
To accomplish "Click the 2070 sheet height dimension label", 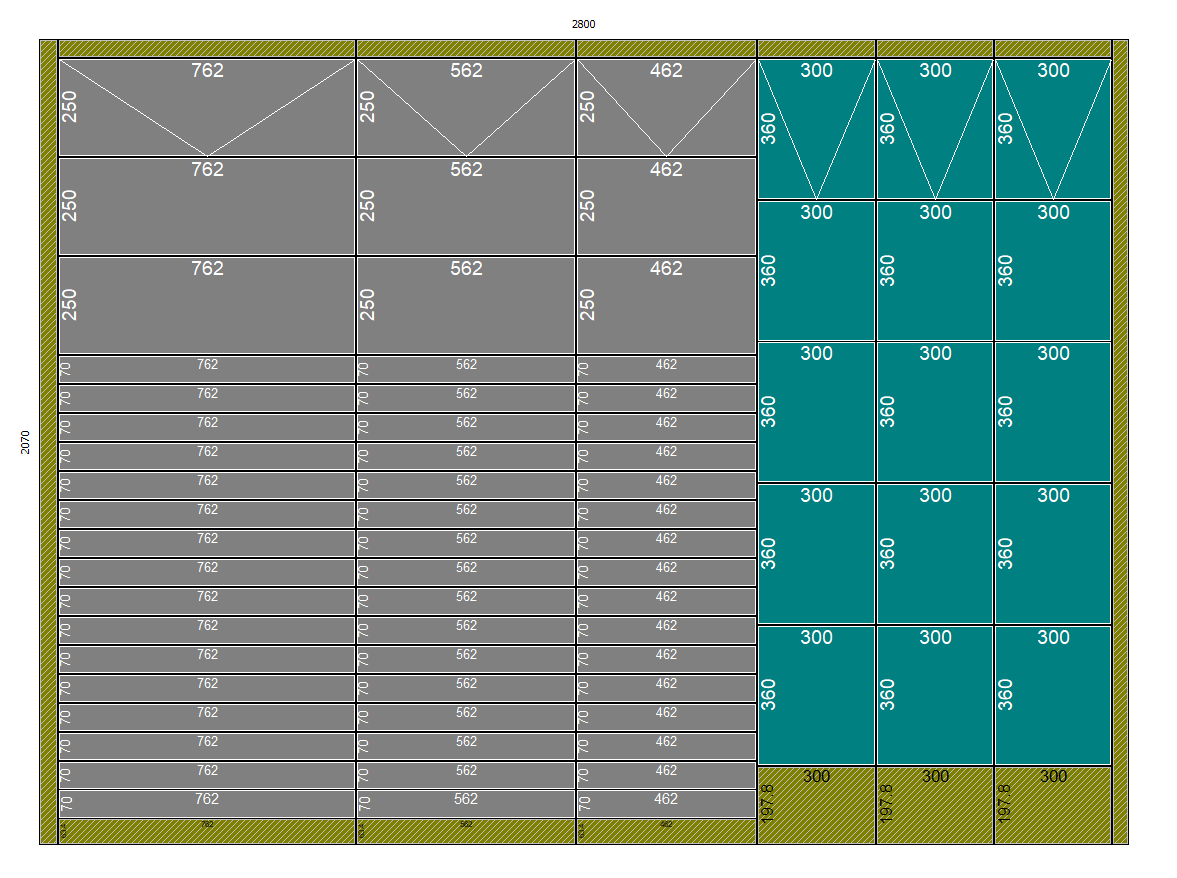I will coord(26,442).
